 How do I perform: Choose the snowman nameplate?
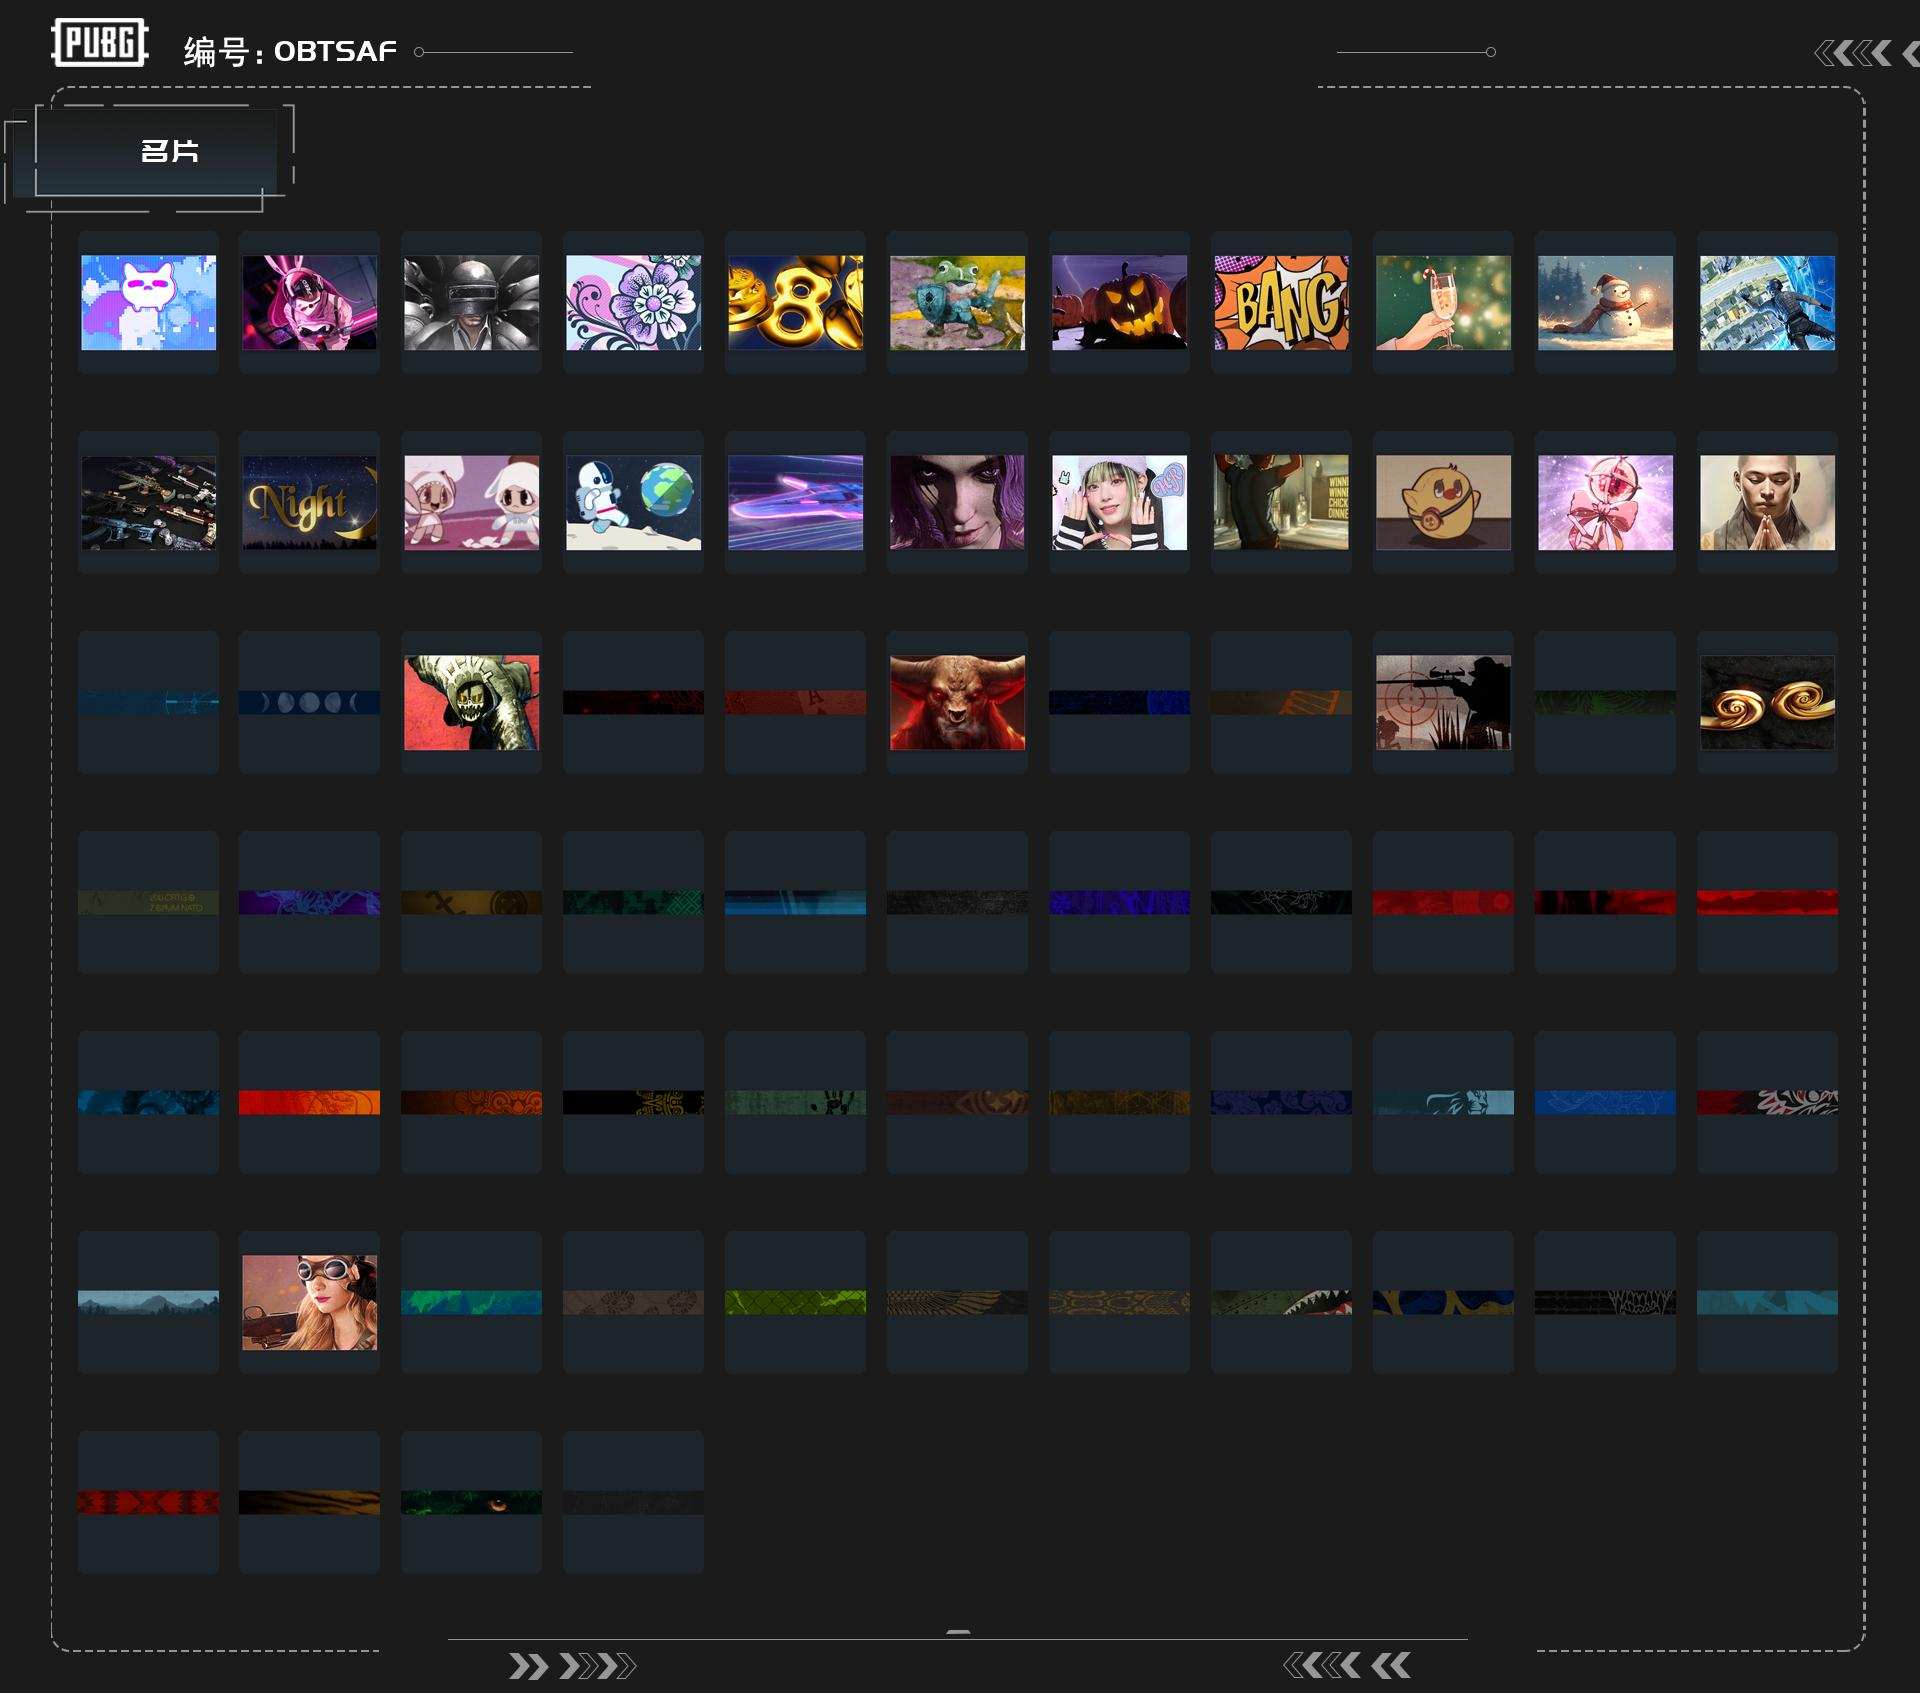[1606, 303]
